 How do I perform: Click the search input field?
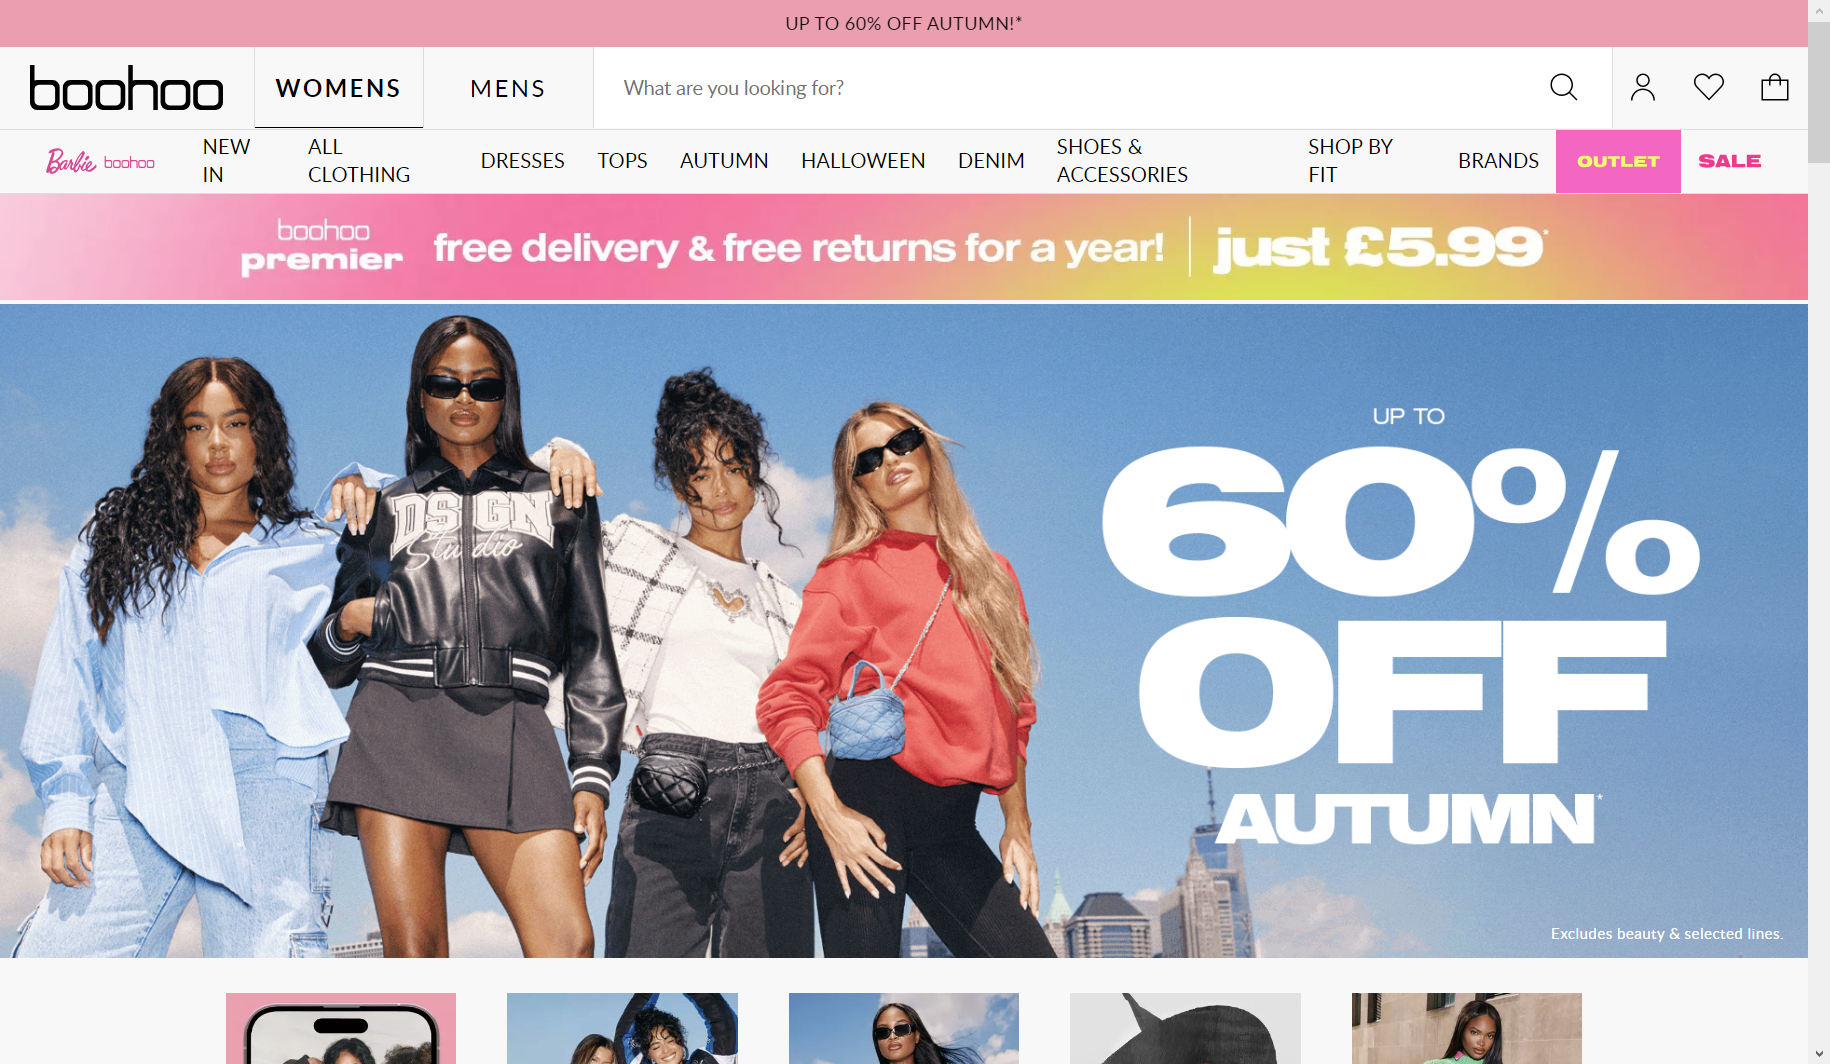(x=1070, y=88)
